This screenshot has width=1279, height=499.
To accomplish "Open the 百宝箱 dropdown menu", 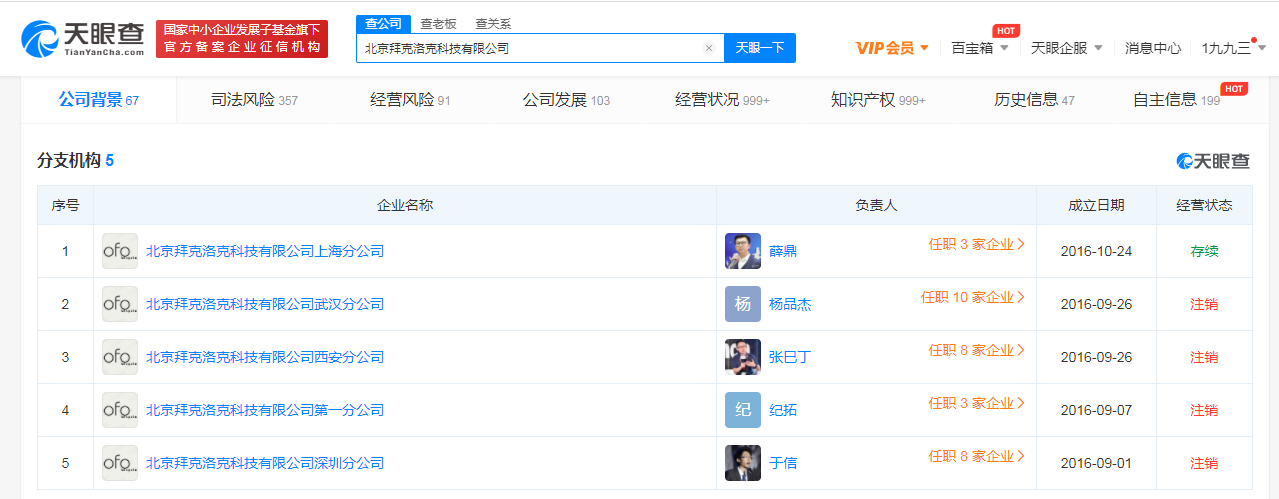I will (x=979, y=48).
